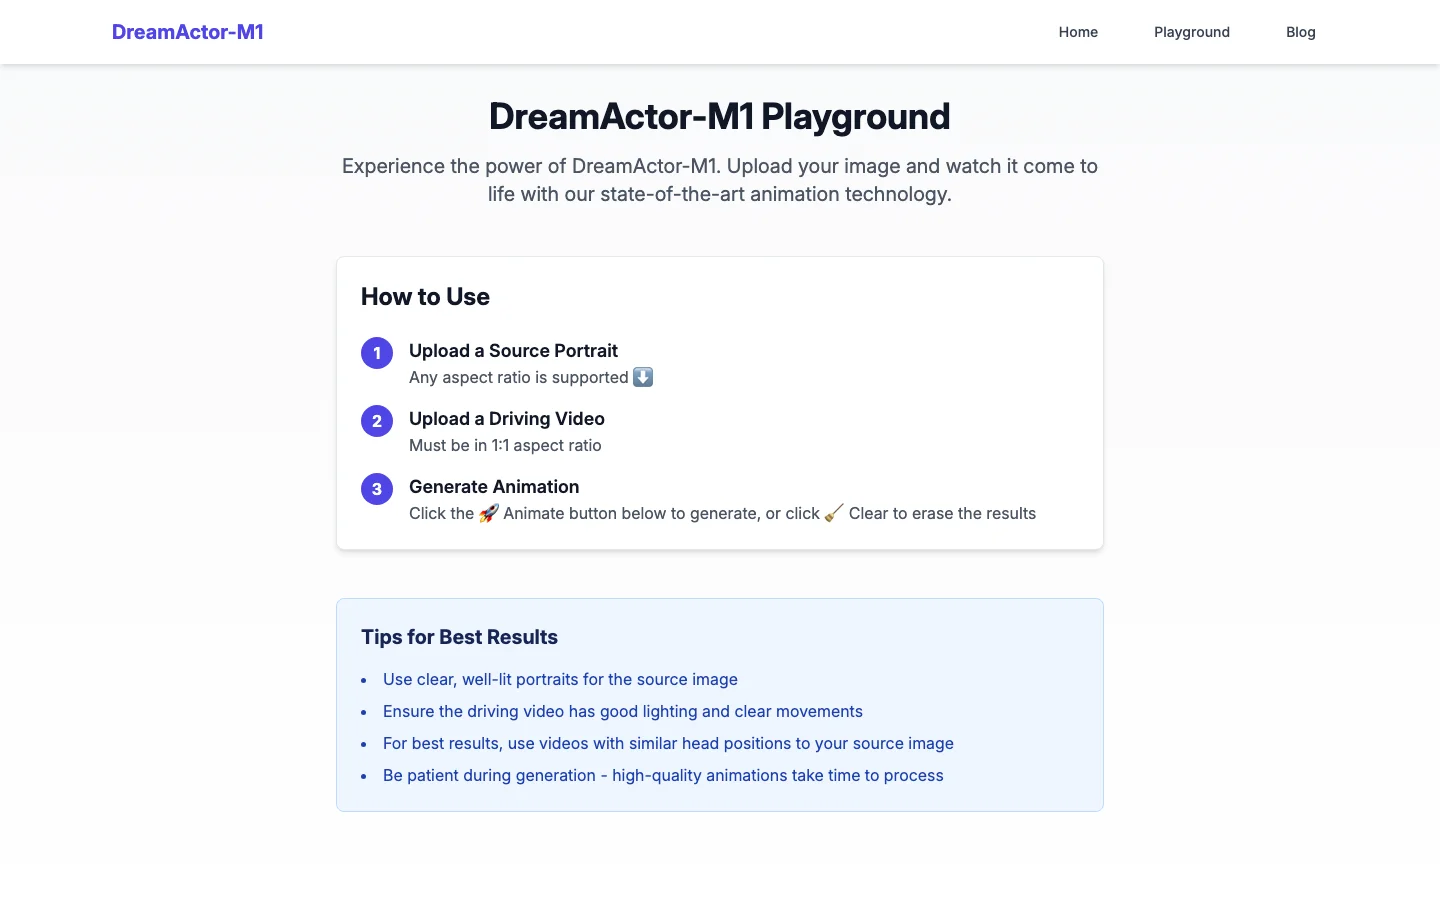Image resolution: width=1440 pixels, height=900 pixels.
Task: Open the DreamActor-M1 logo link
Action: click(x=188, y=32)
